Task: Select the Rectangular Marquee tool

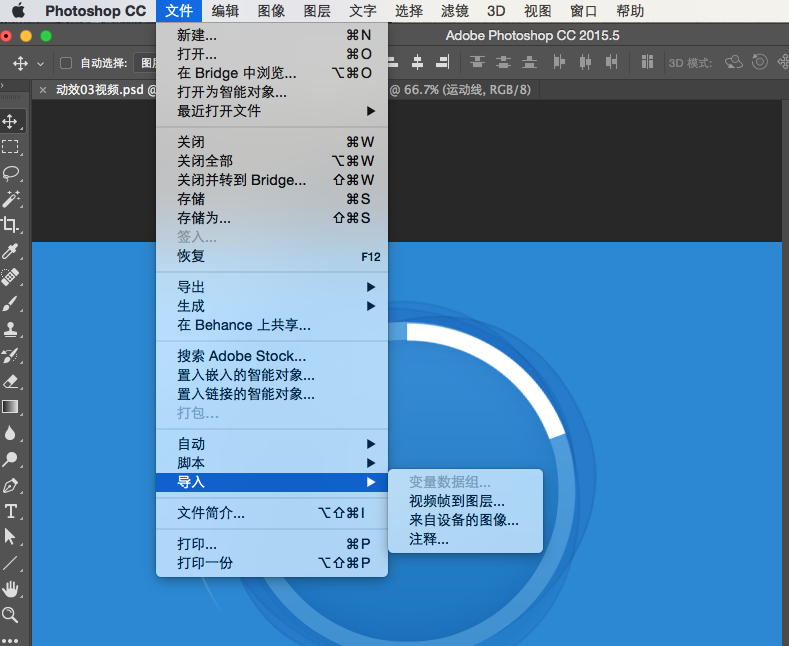Action: coord(10,147)
